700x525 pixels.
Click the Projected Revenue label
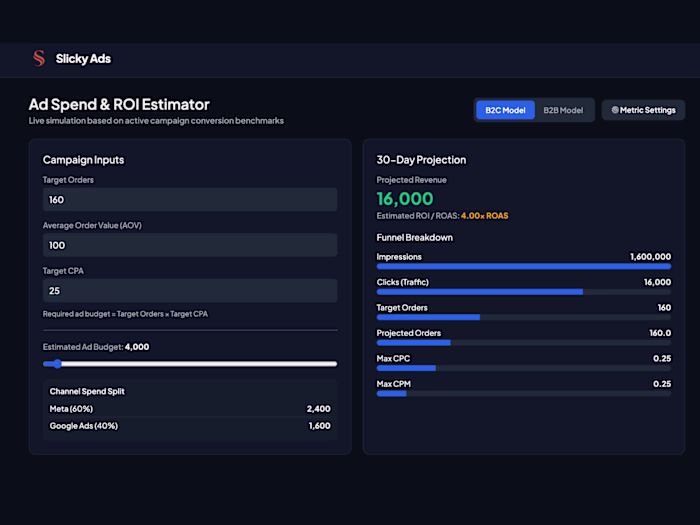(412, 180)
